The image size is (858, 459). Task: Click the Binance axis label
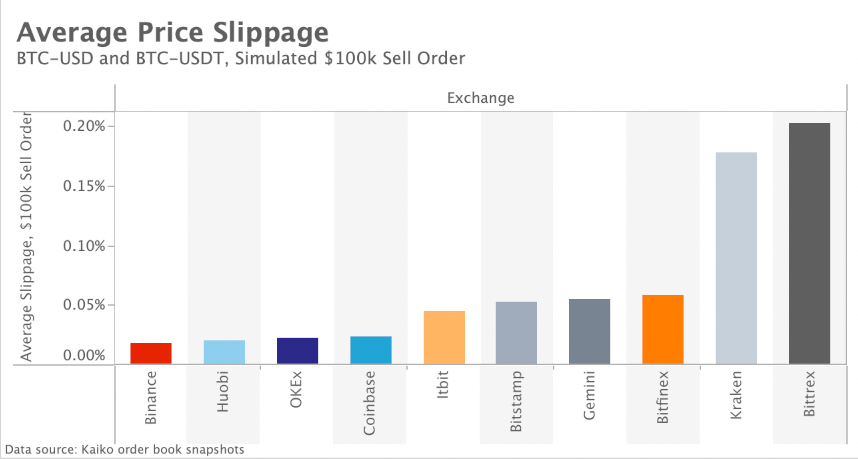coord(151,397)
